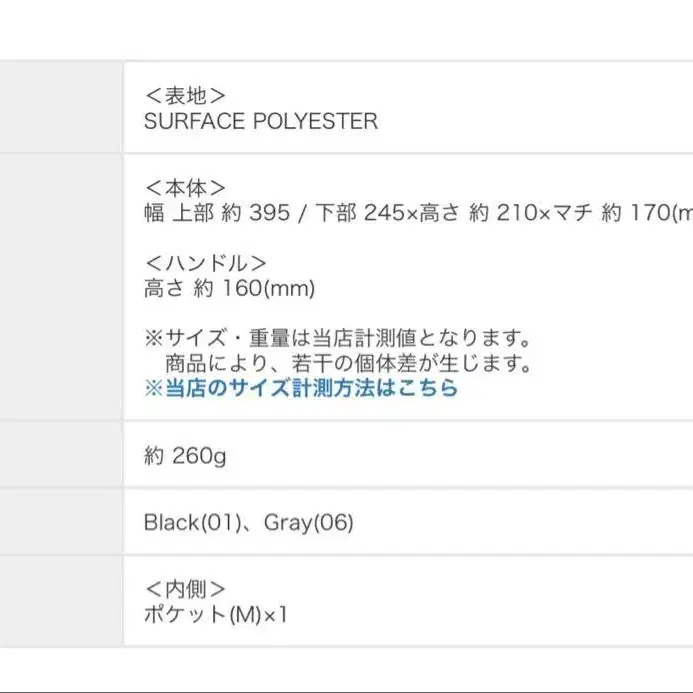
Task: Open the blue 当店のサイズ計測方法はこちら link
Action: pyautogui.click(x=301, y=388)
